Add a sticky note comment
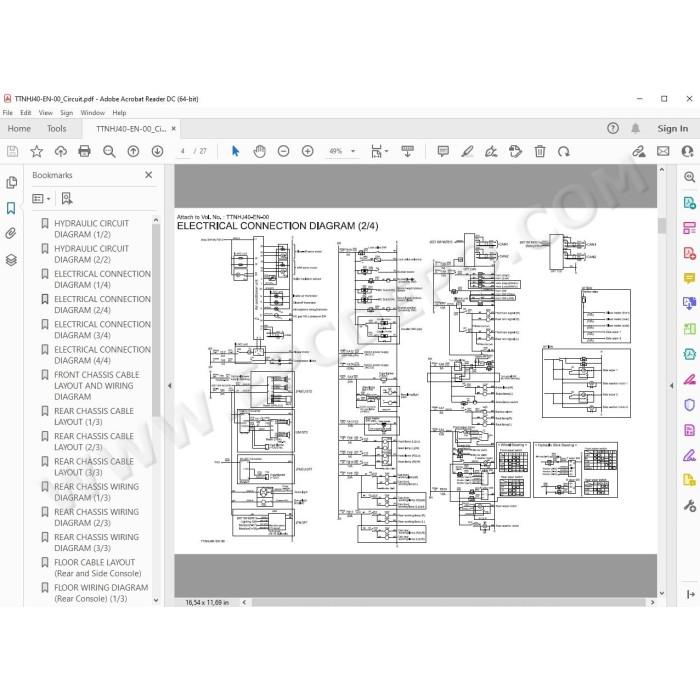Screen dimensions: 700x700 click(443, 152)
